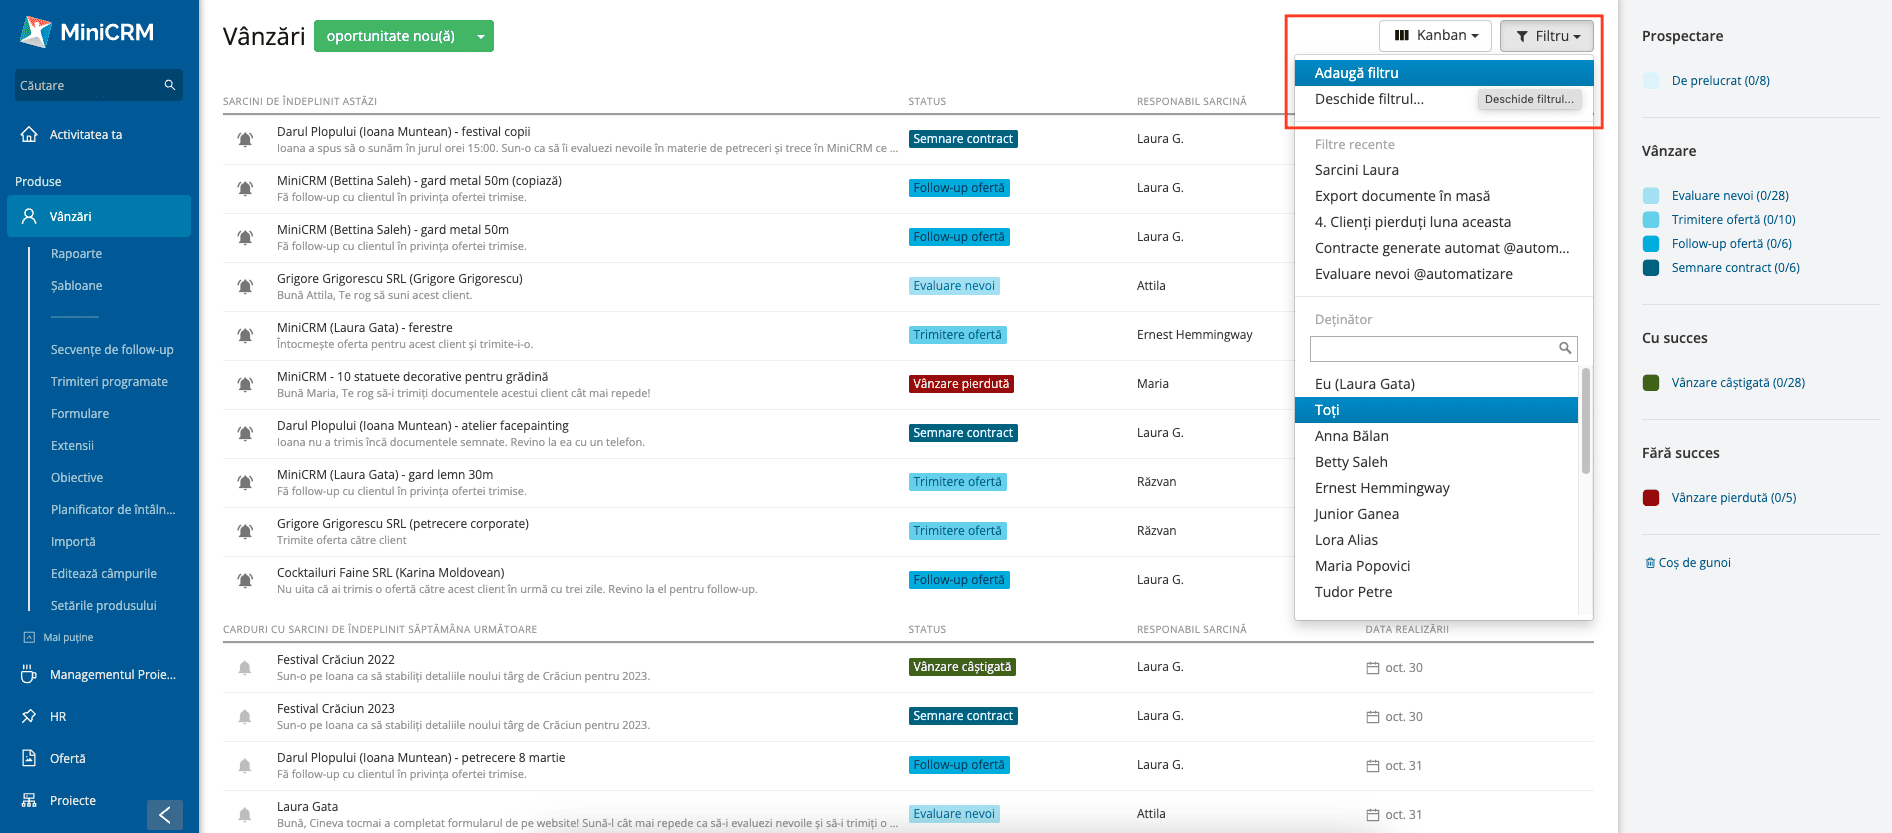Image resolution: width=1892 pixels, height=833 pixels.
Task: Click bell icon for gard lemn 30m row
Action: coord(245,482)
